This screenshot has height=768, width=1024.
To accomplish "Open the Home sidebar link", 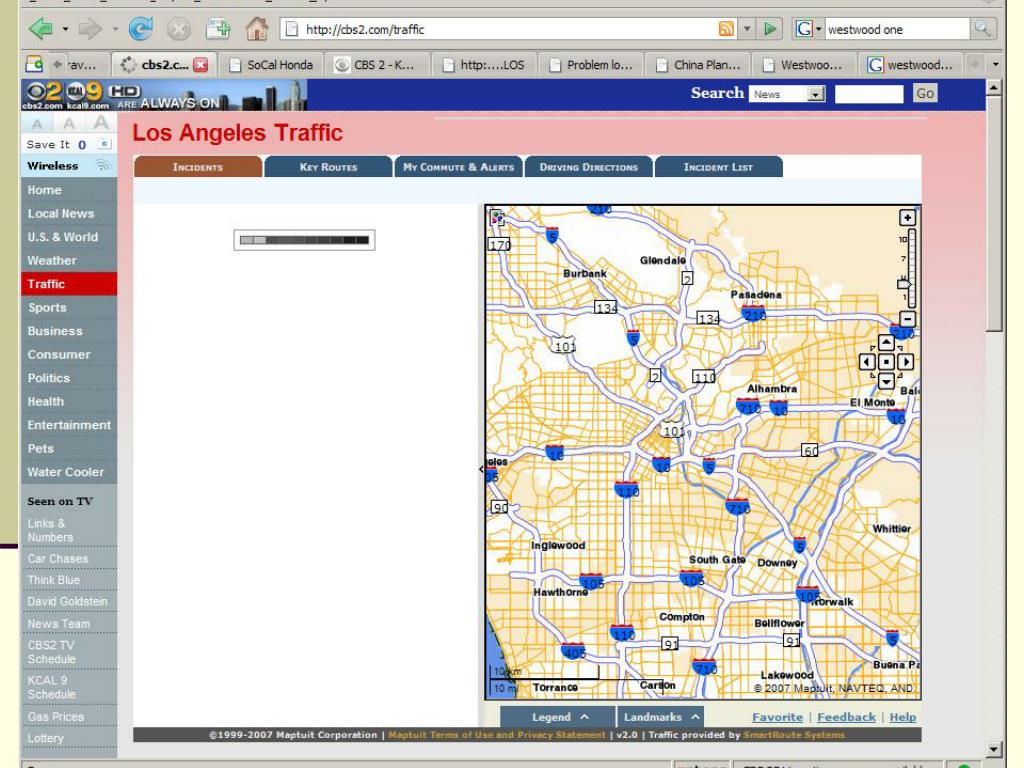I will [x=69, y=190].
